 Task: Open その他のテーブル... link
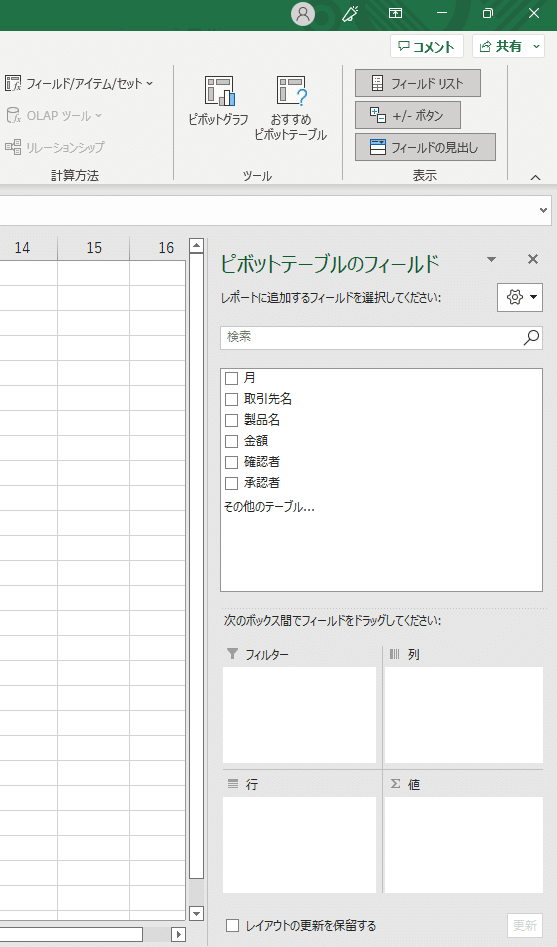(x=269, y=507)
